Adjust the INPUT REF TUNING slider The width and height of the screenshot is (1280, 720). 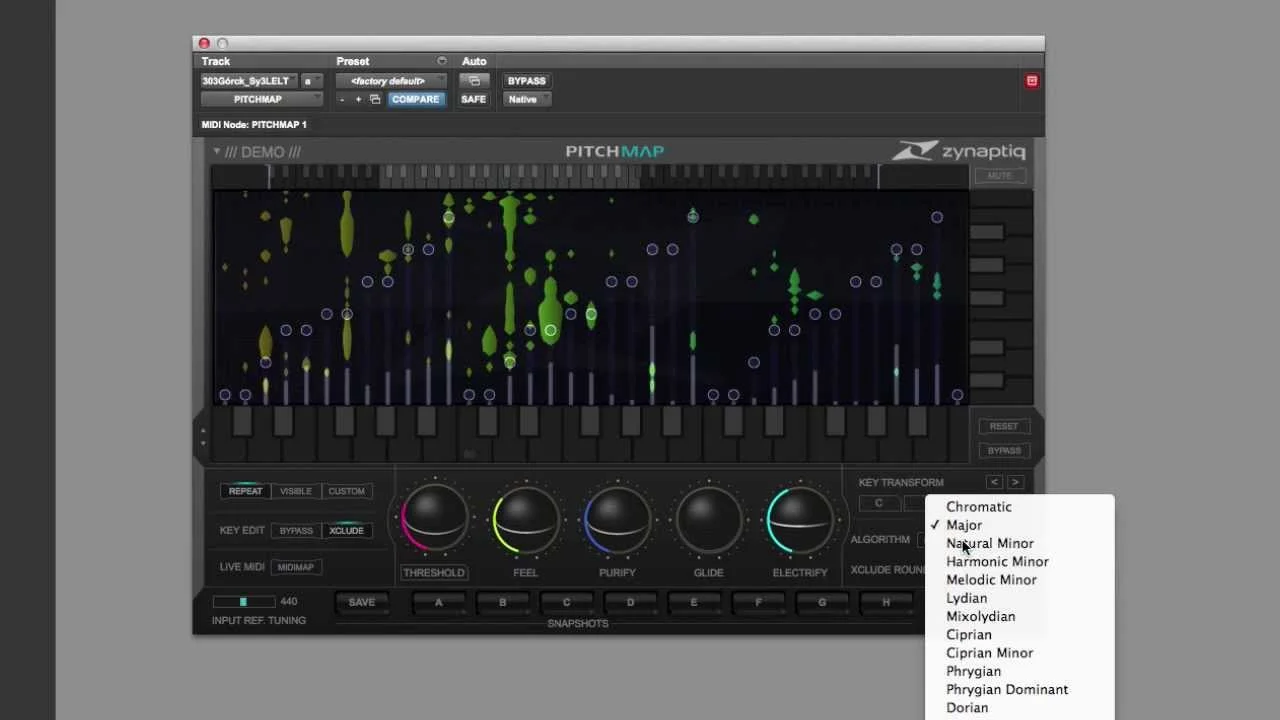click(x=243, y=601)
